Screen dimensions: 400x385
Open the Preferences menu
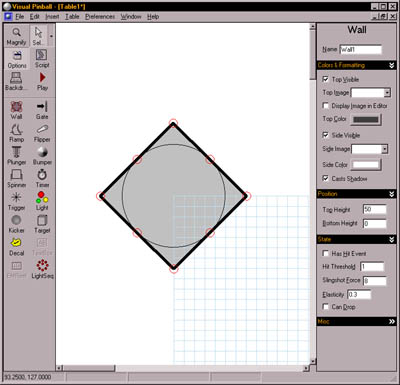pyautogui.click(x=100, y=17)
